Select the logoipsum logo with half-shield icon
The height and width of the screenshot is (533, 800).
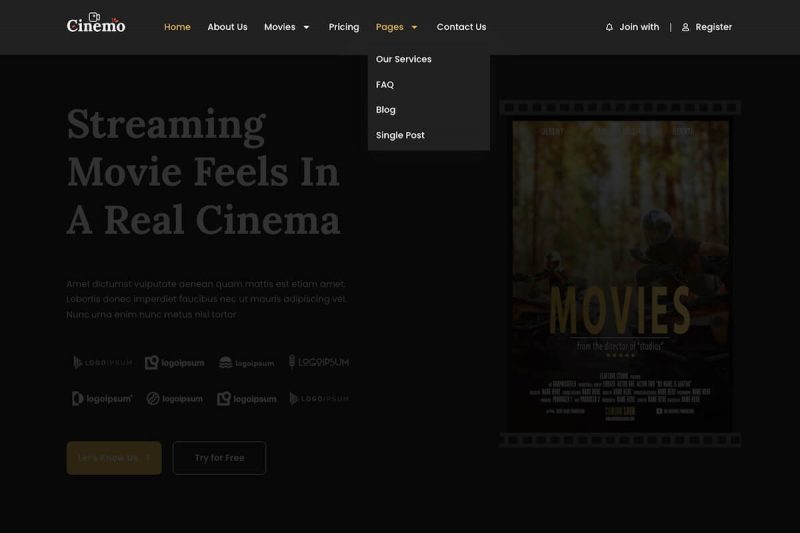pos(102,398)
